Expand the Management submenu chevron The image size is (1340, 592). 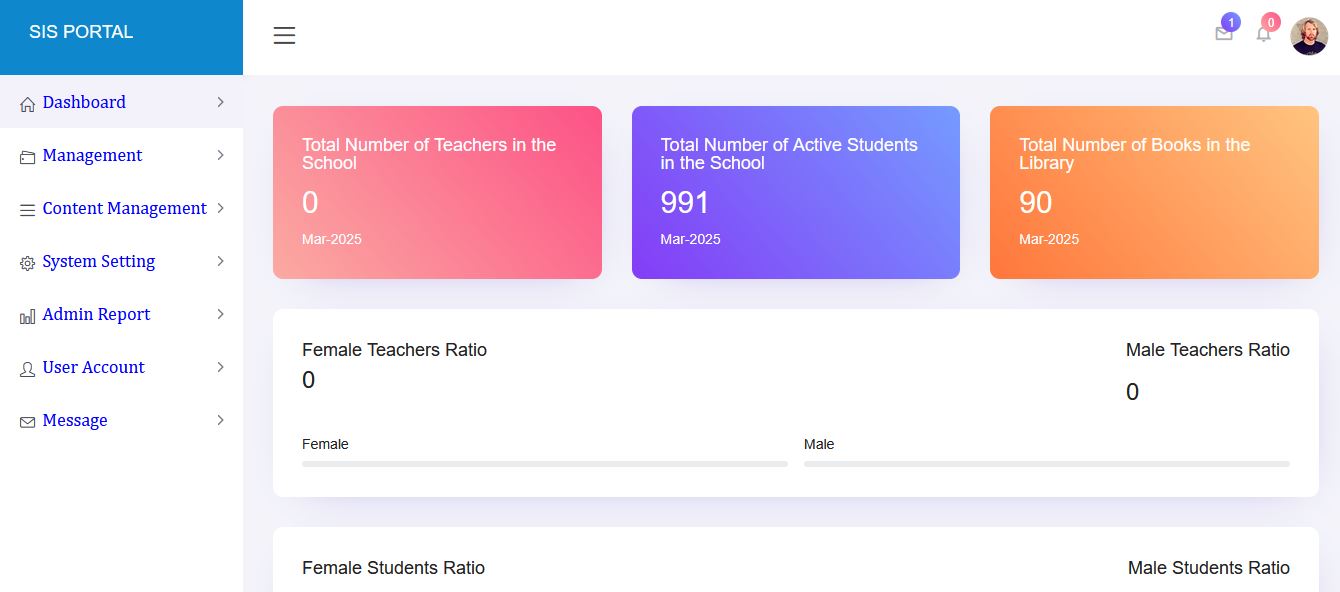pos(220,155)
